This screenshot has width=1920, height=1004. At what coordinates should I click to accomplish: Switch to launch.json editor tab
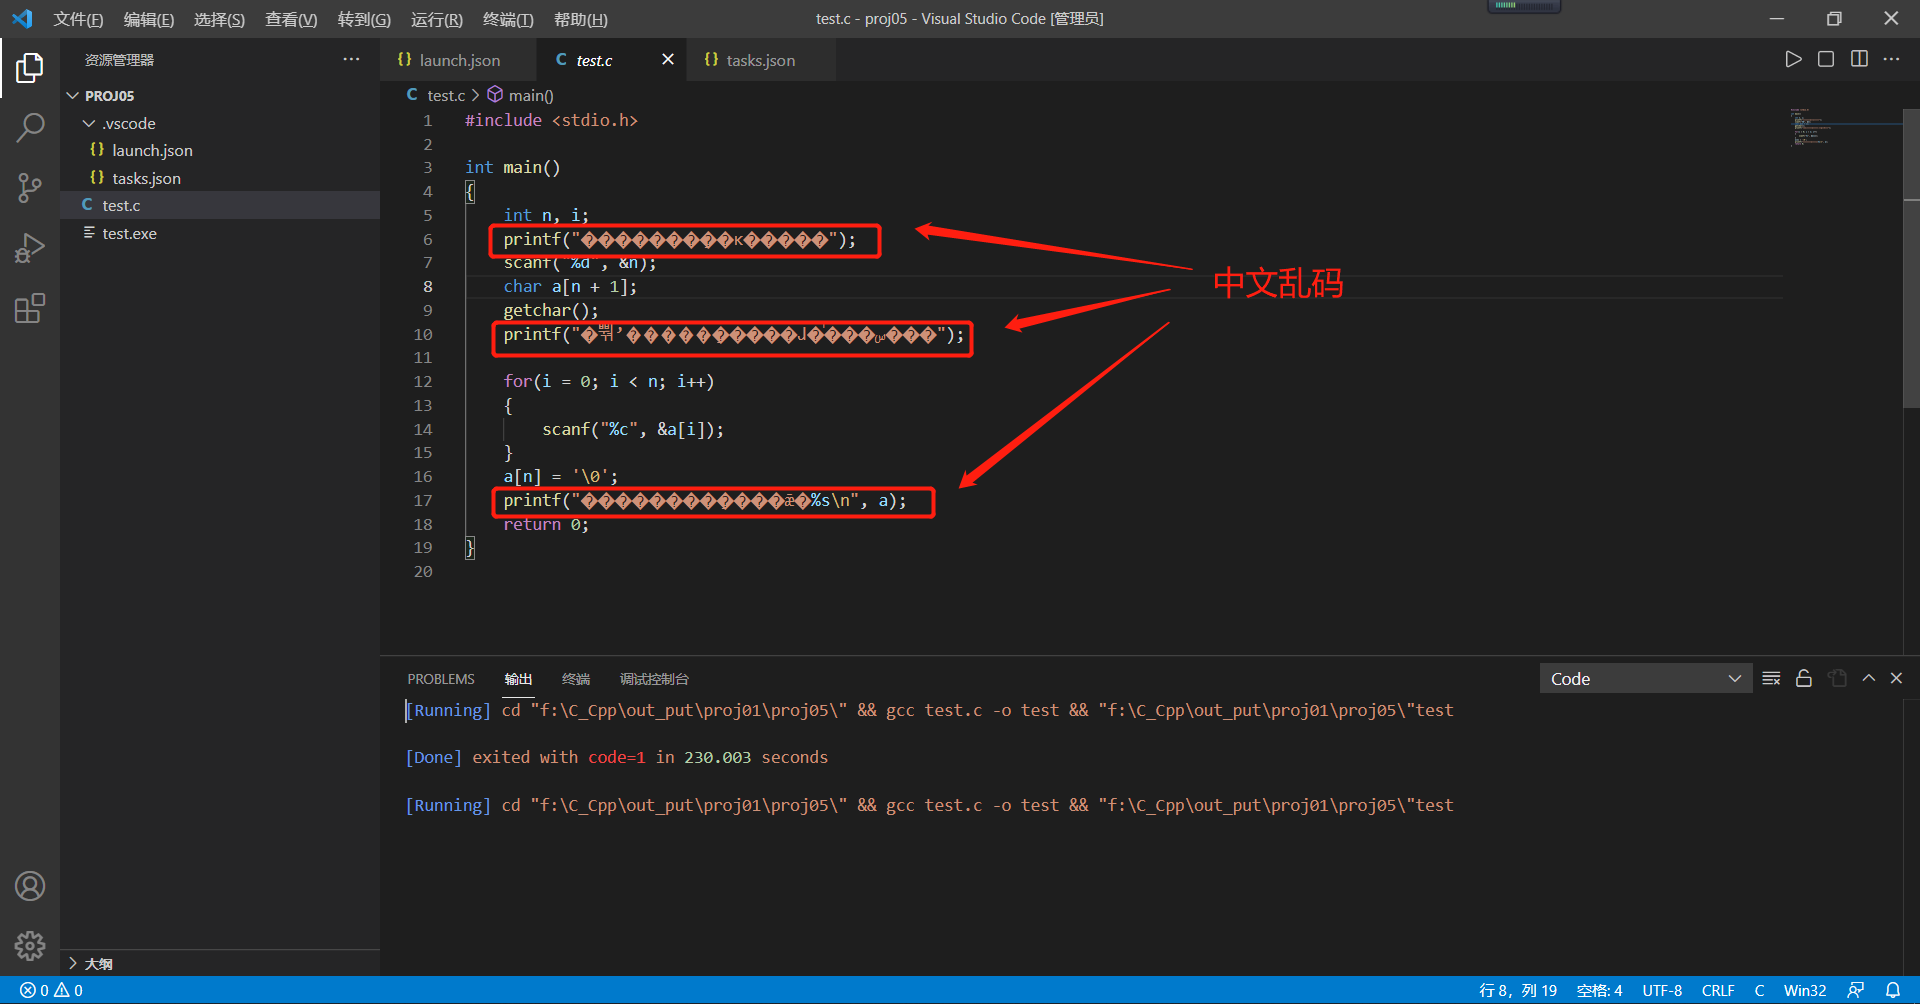pyautogui.click(x=459, y=60)
